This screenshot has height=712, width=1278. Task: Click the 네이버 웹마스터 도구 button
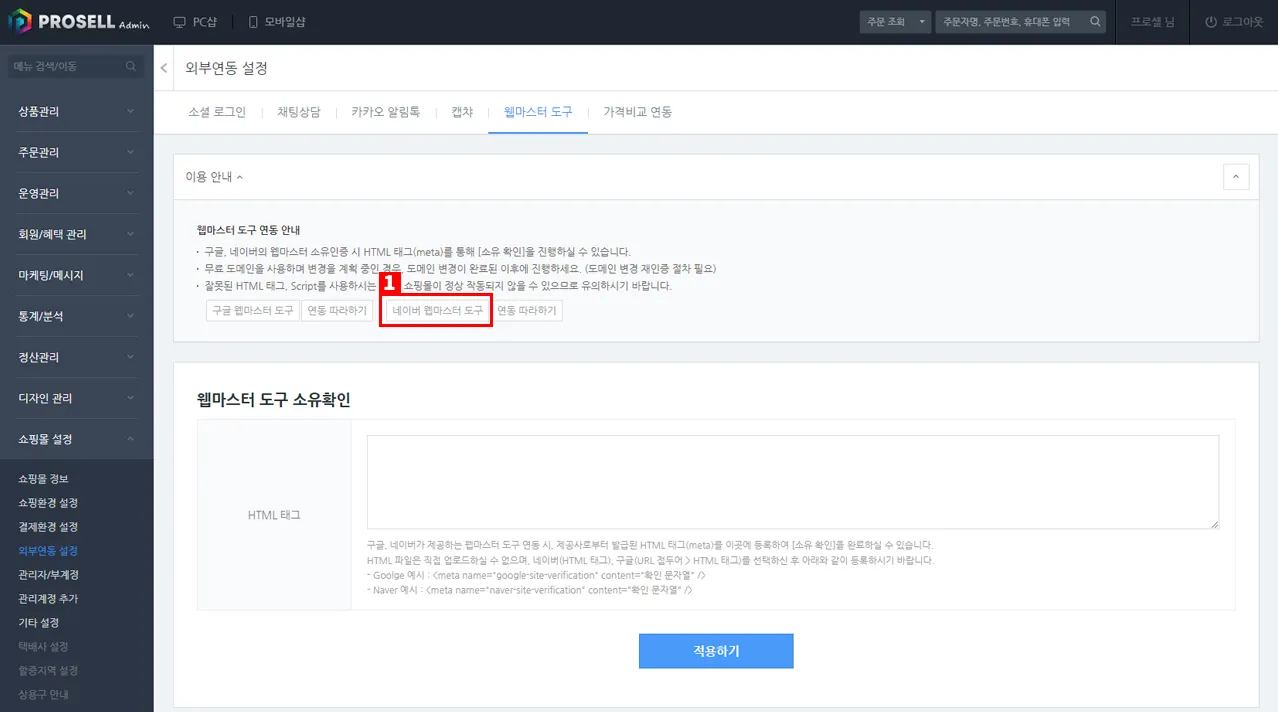point(438,311)
